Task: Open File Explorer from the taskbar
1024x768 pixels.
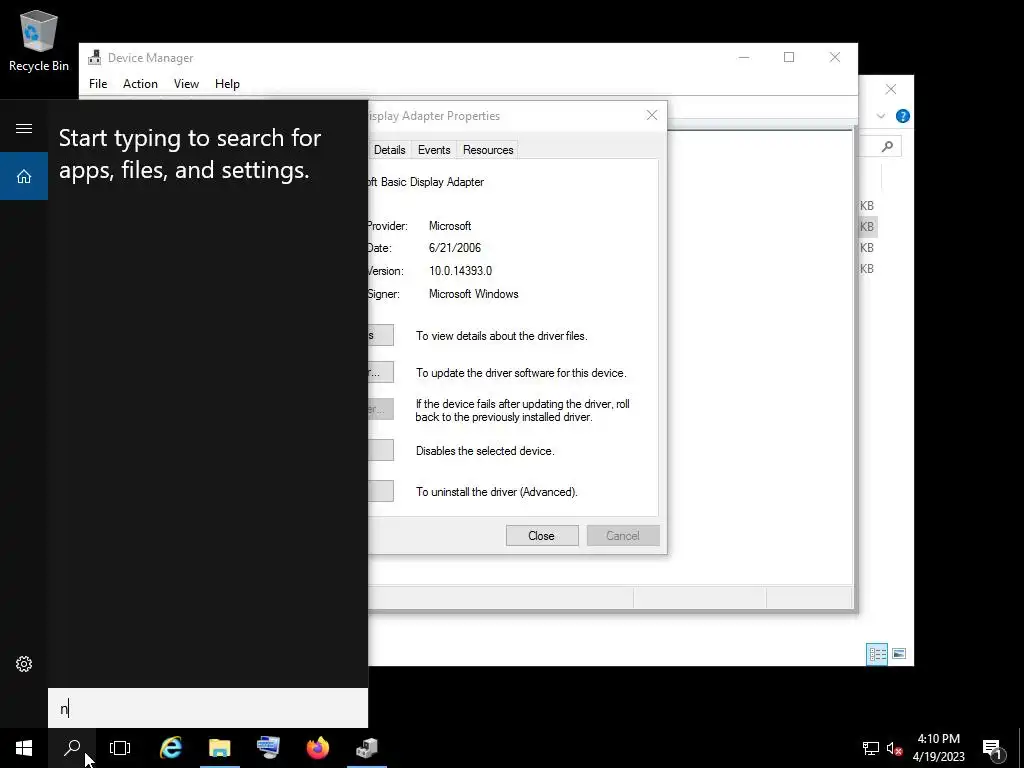Action: pos(219,748)
